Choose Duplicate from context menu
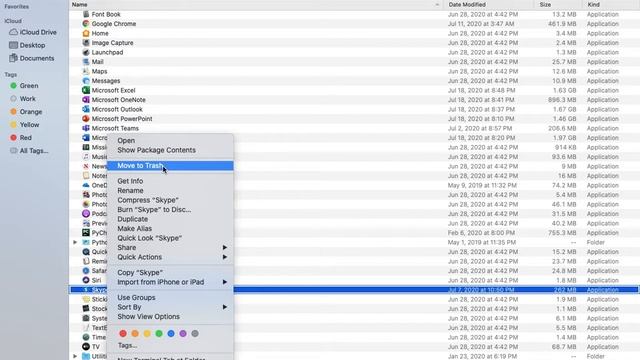The width and height of the screenshot is (640, 360). coord(170,219)
